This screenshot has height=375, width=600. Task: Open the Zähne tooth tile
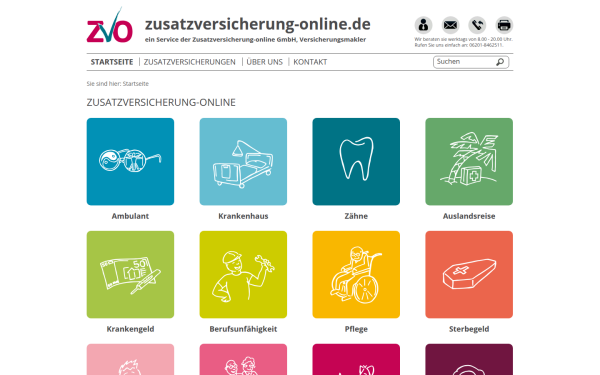[356, 161]
